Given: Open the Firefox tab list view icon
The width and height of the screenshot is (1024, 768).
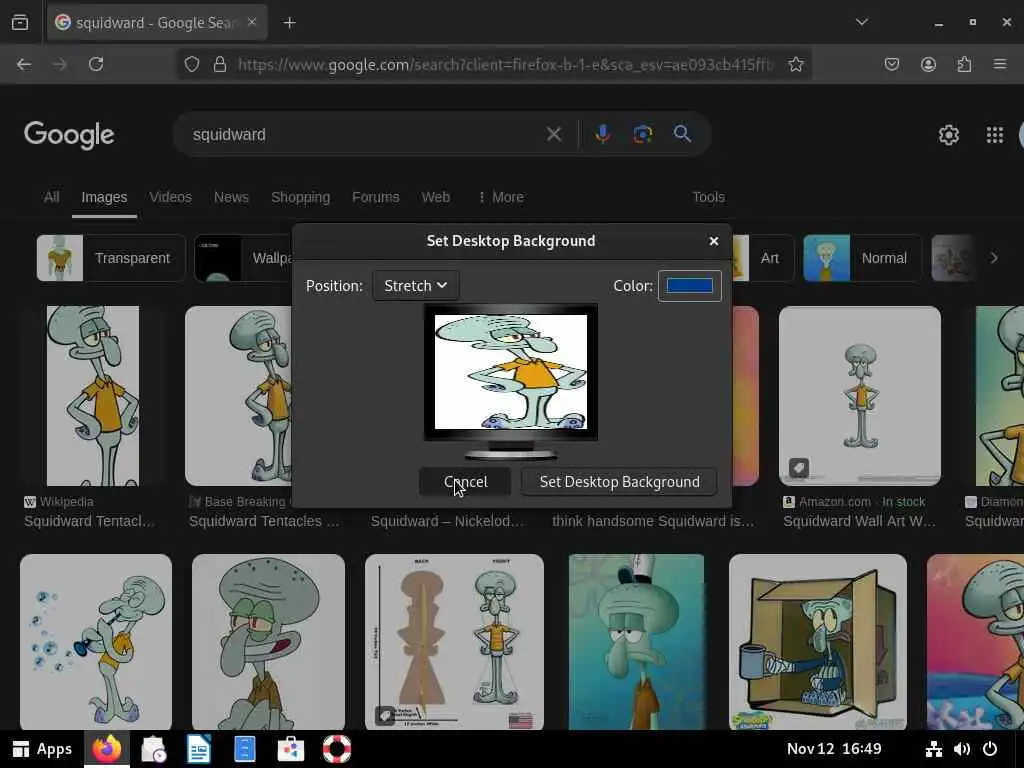Looking at the screenshot, I should click(x=20, y=23).
